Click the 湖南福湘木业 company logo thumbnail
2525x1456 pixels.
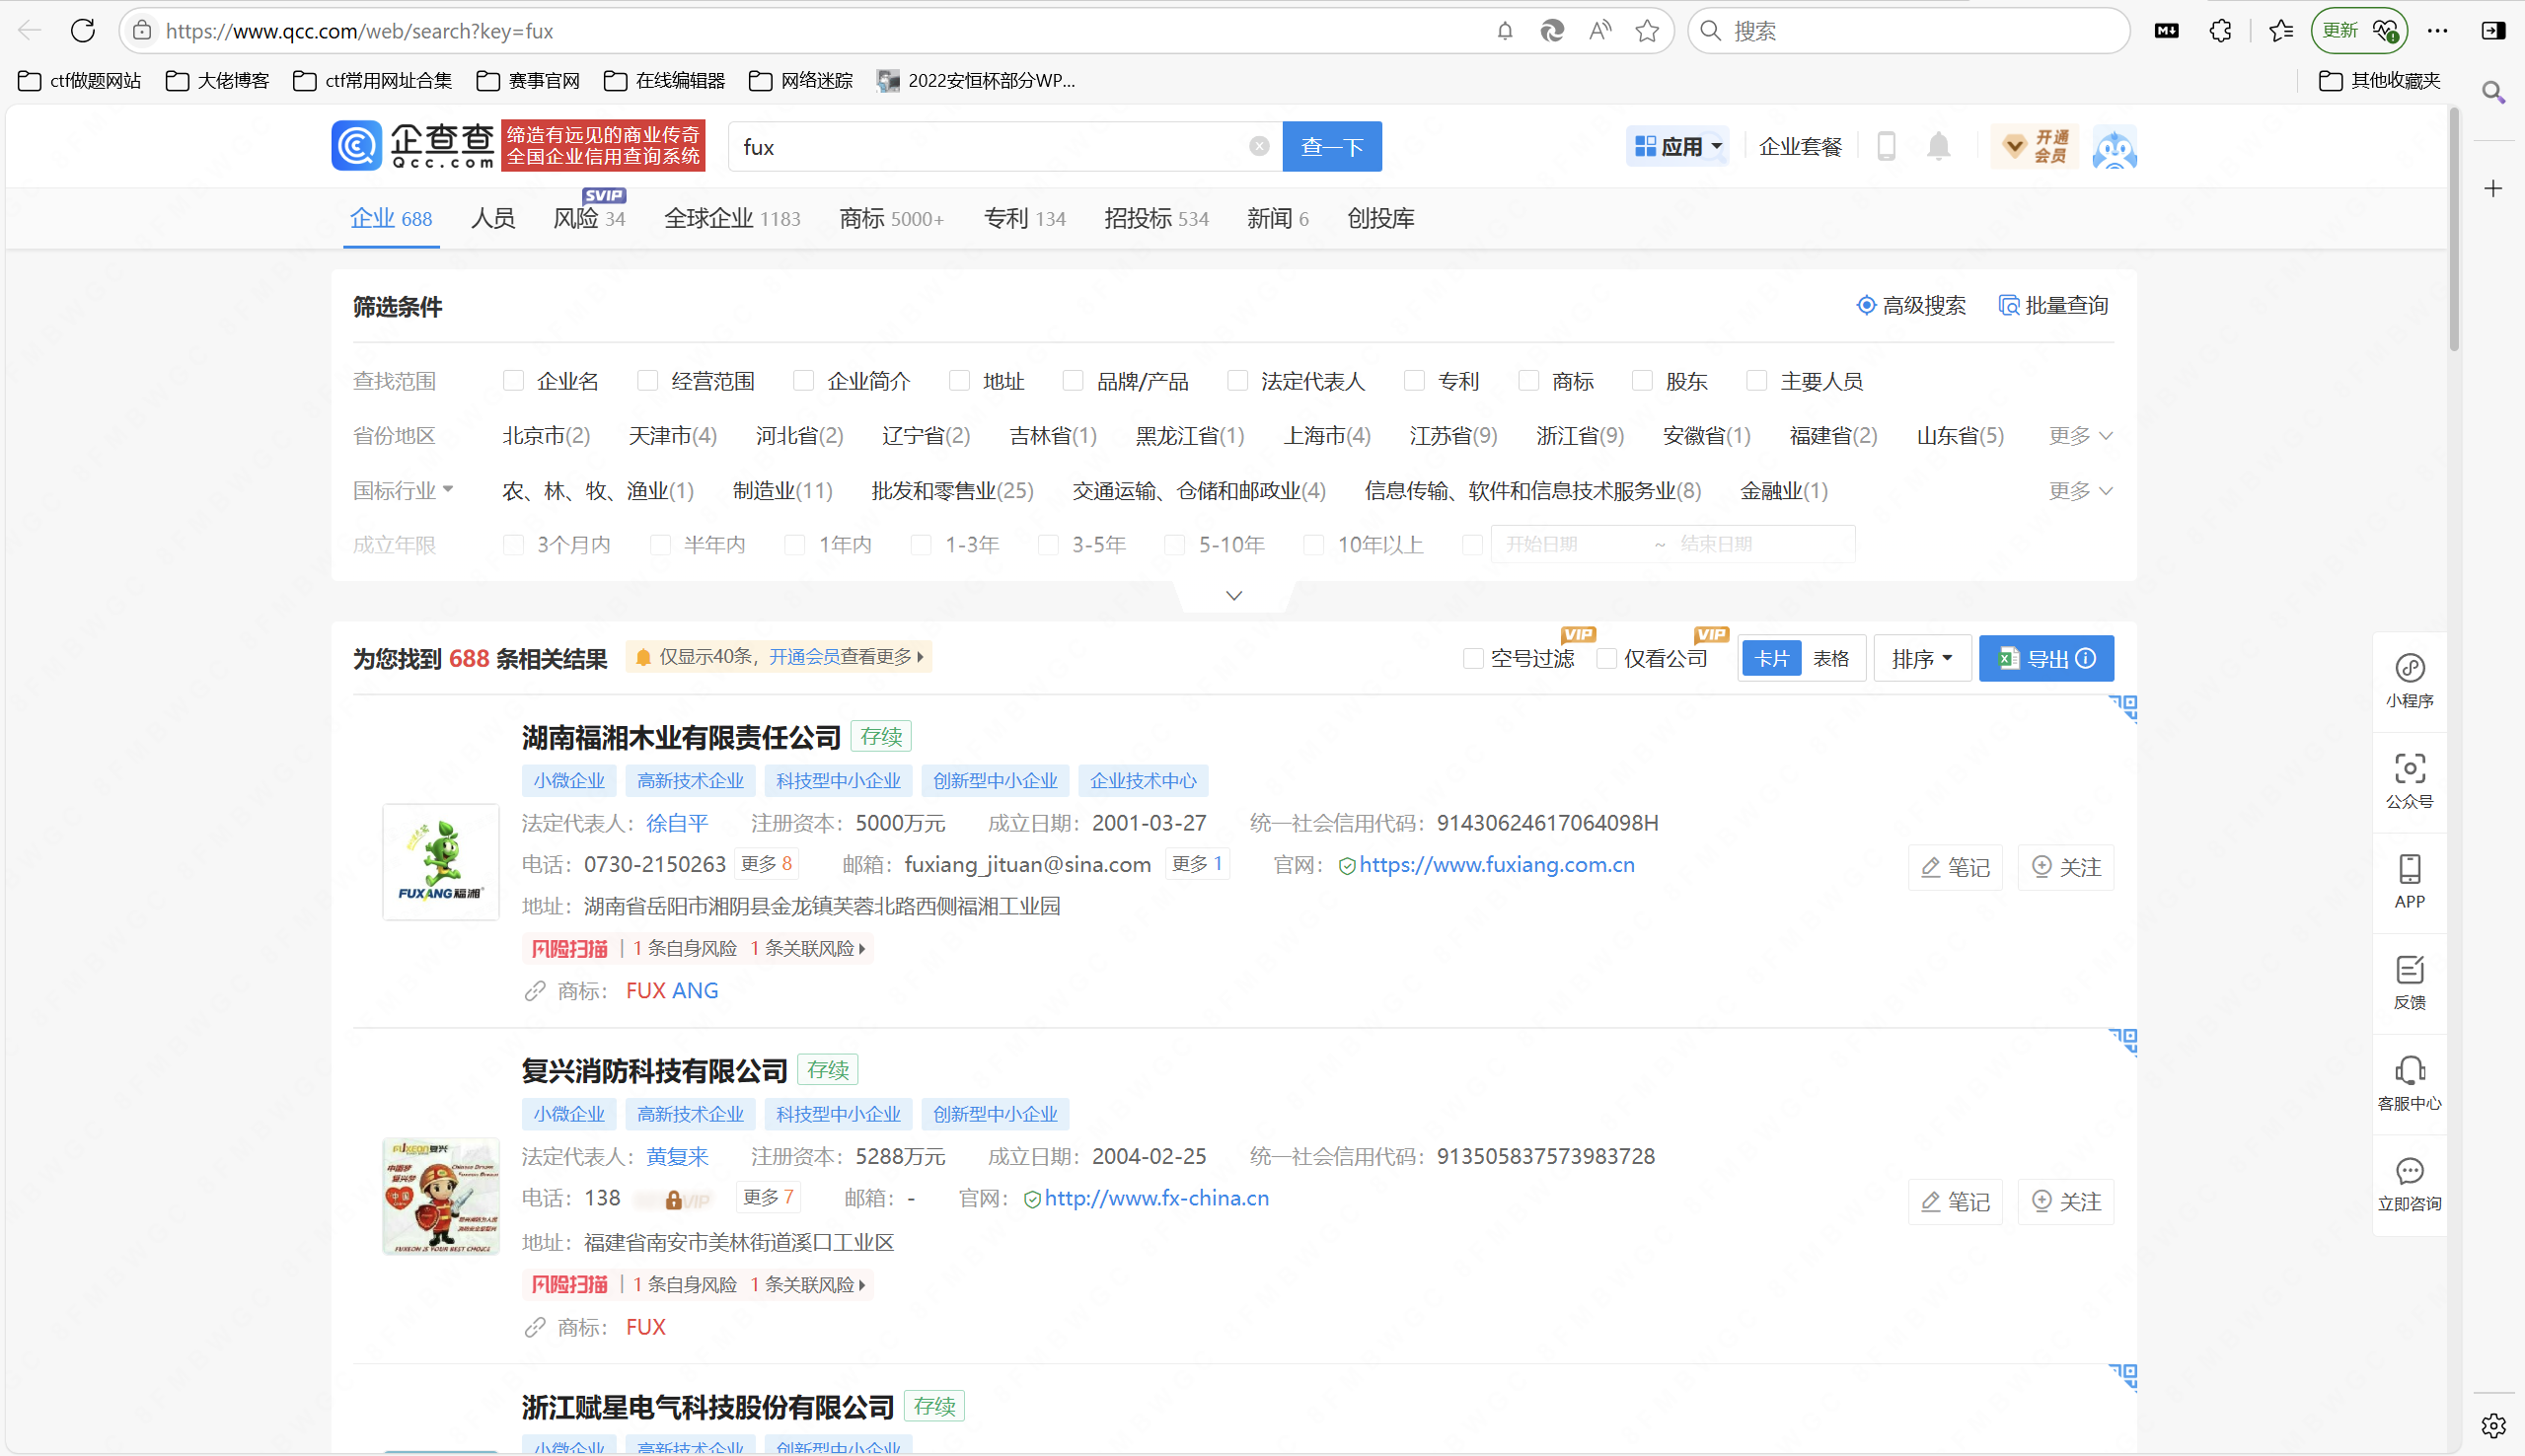(441, 862)
